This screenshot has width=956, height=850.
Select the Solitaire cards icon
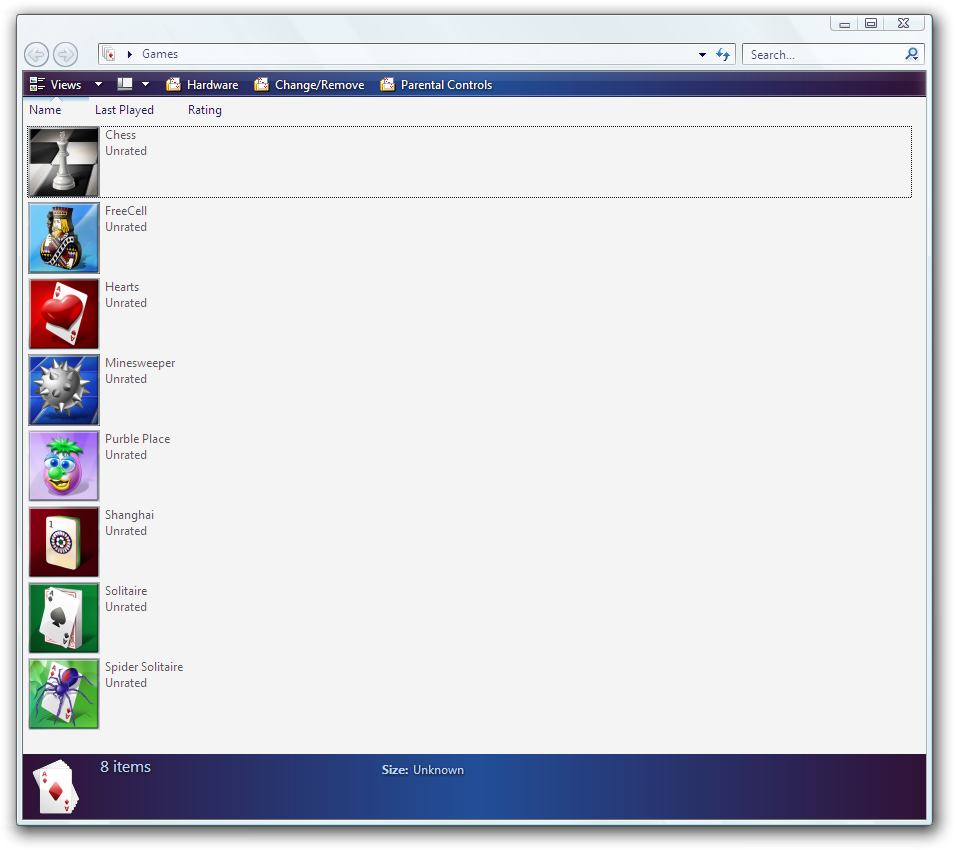[x=63, y=618]
